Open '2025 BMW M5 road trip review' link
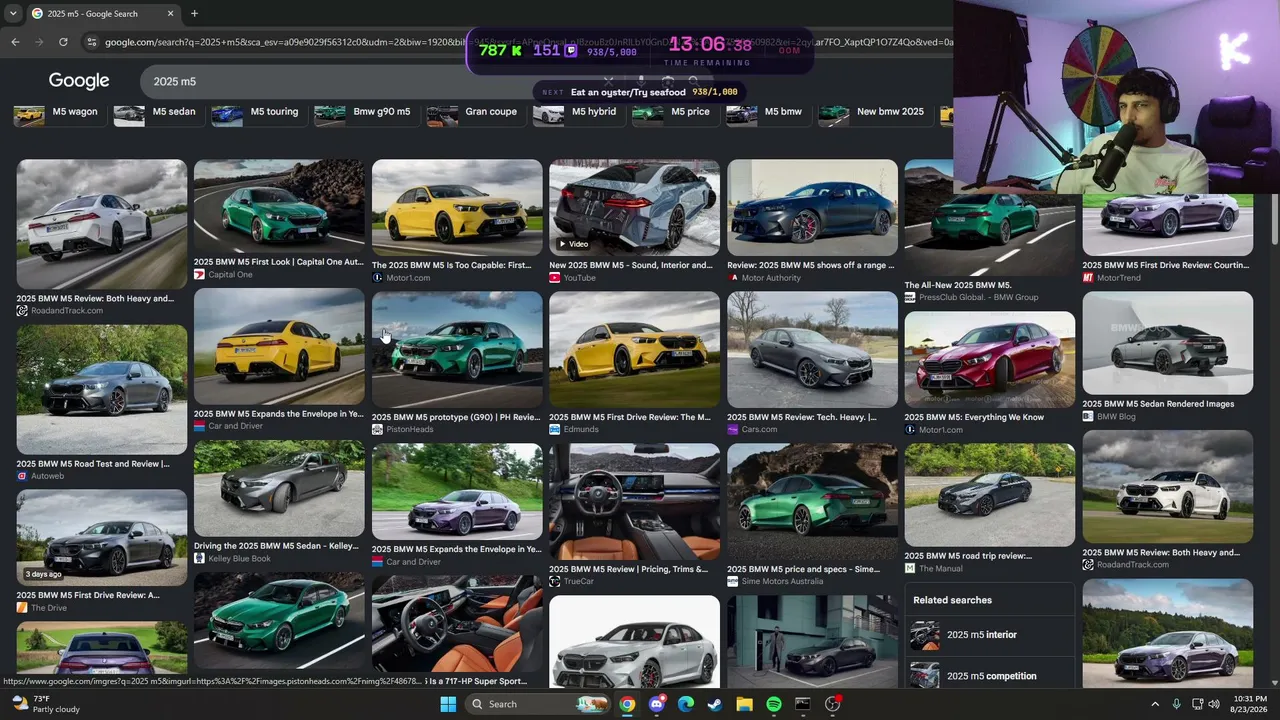Viewport: 1280px width, 720px height. (x=968, y=556)
